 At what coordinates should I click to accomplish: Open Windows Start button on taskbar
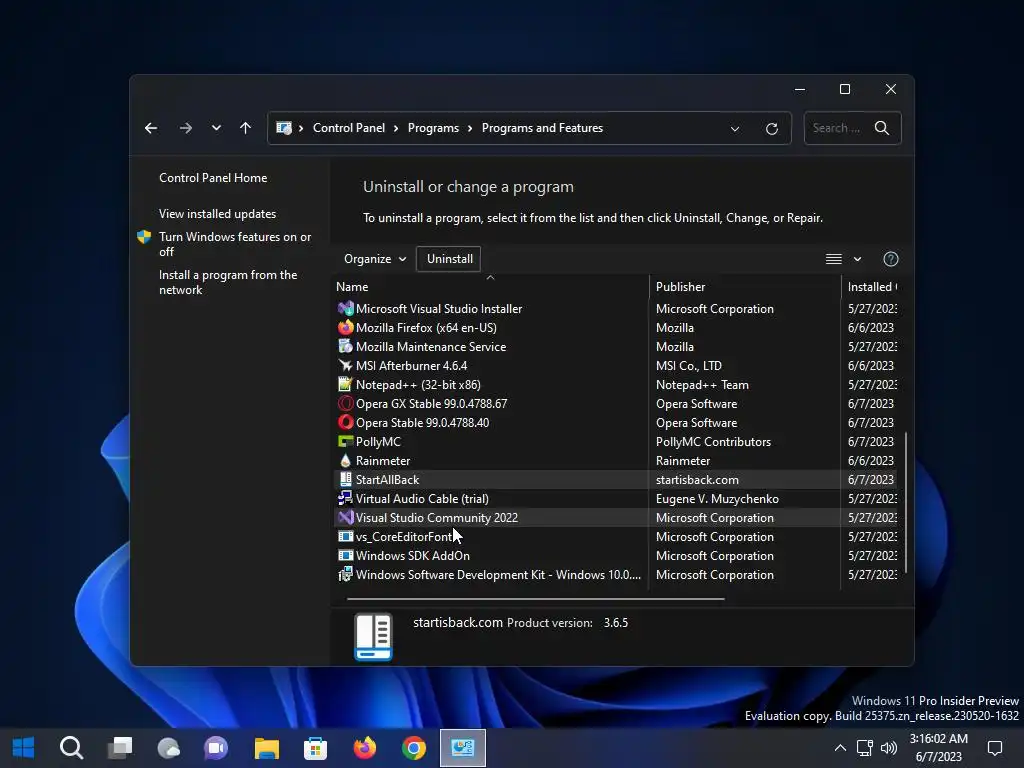click(x=24, y=748)
